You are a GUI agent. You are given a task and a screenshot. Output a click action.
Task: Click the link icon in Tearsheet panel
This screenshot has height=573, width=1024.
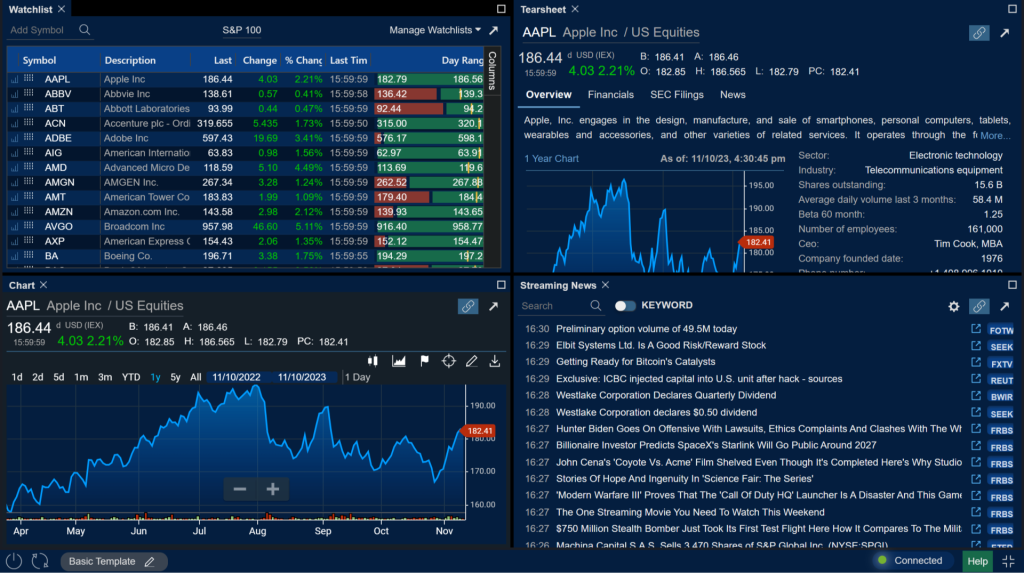click(978, 33)
